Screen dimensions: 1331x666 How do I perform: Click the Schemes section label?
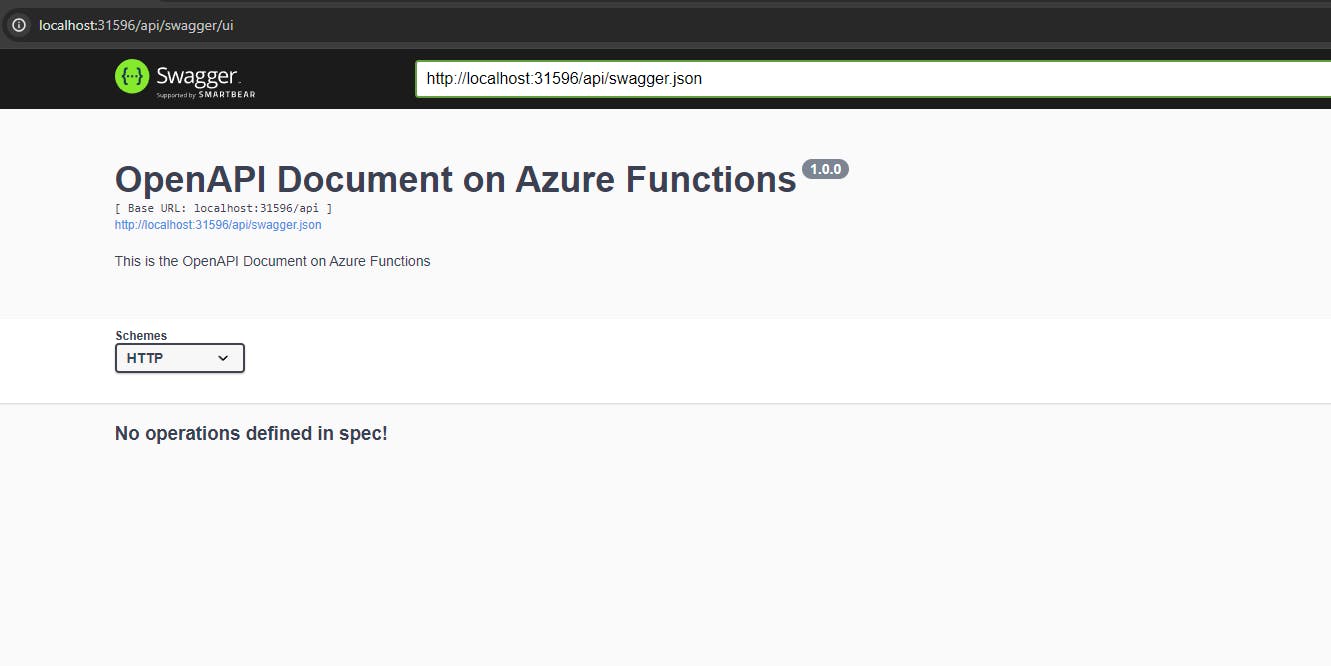141,335
